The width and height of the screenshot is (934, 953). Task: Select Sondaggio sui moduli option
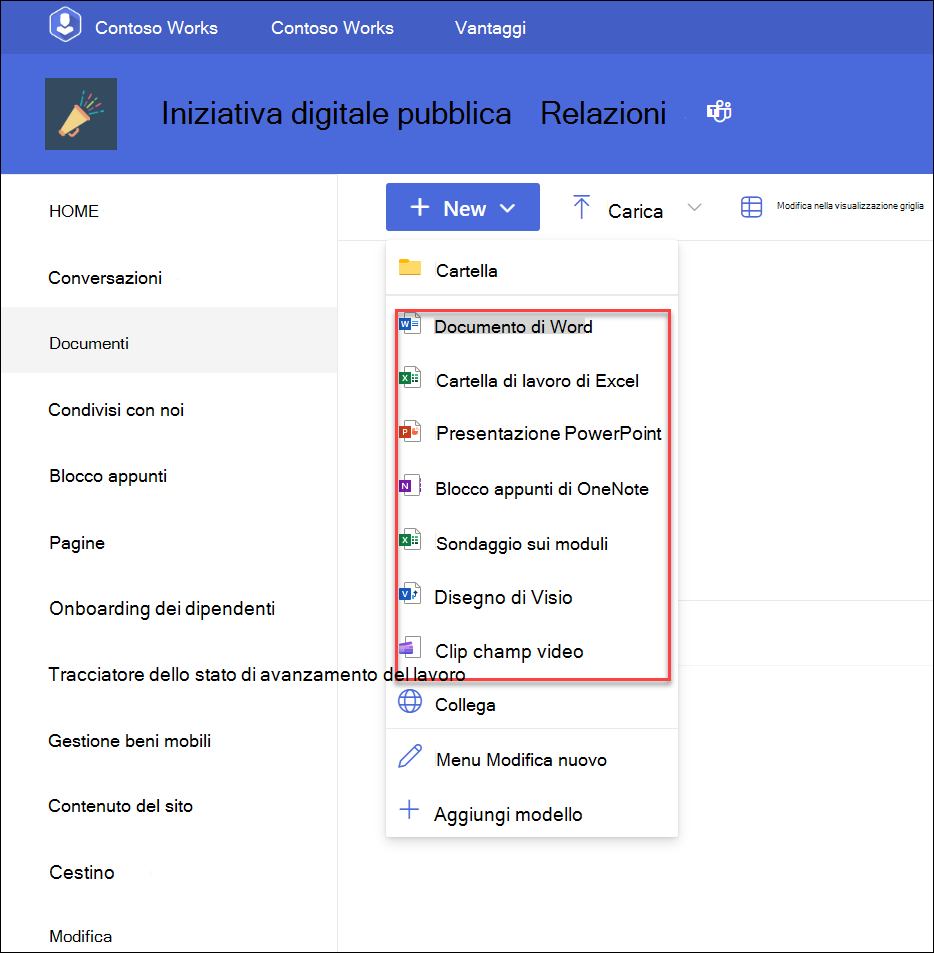[x=532, y=543]
